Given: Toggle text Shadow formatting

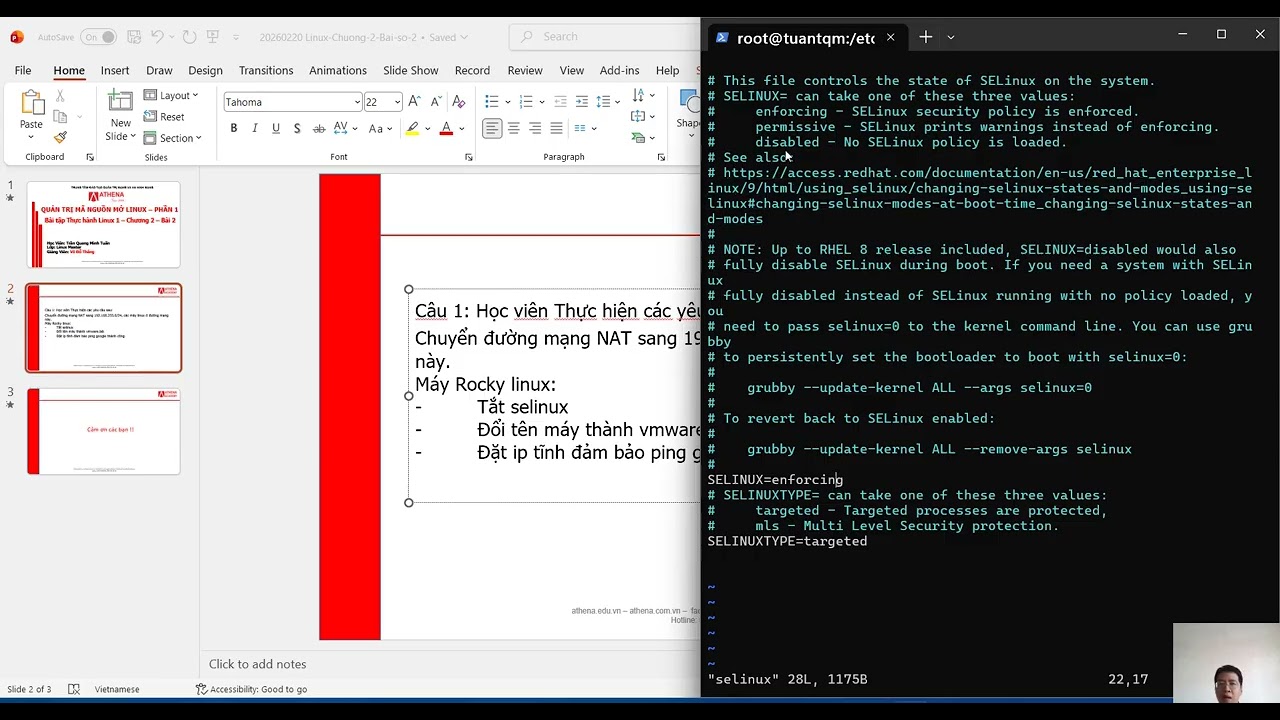Looking at the screenshot, I should point(297,128).
